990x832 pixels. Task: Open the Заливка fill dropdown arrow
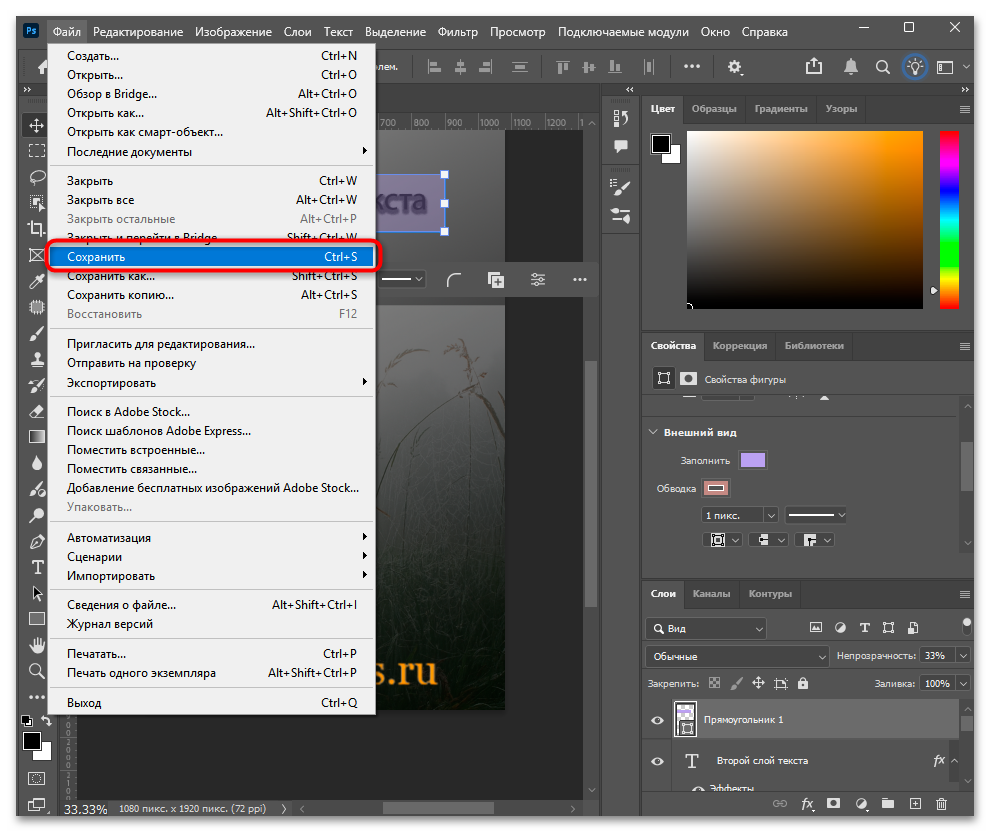(963, 684)
